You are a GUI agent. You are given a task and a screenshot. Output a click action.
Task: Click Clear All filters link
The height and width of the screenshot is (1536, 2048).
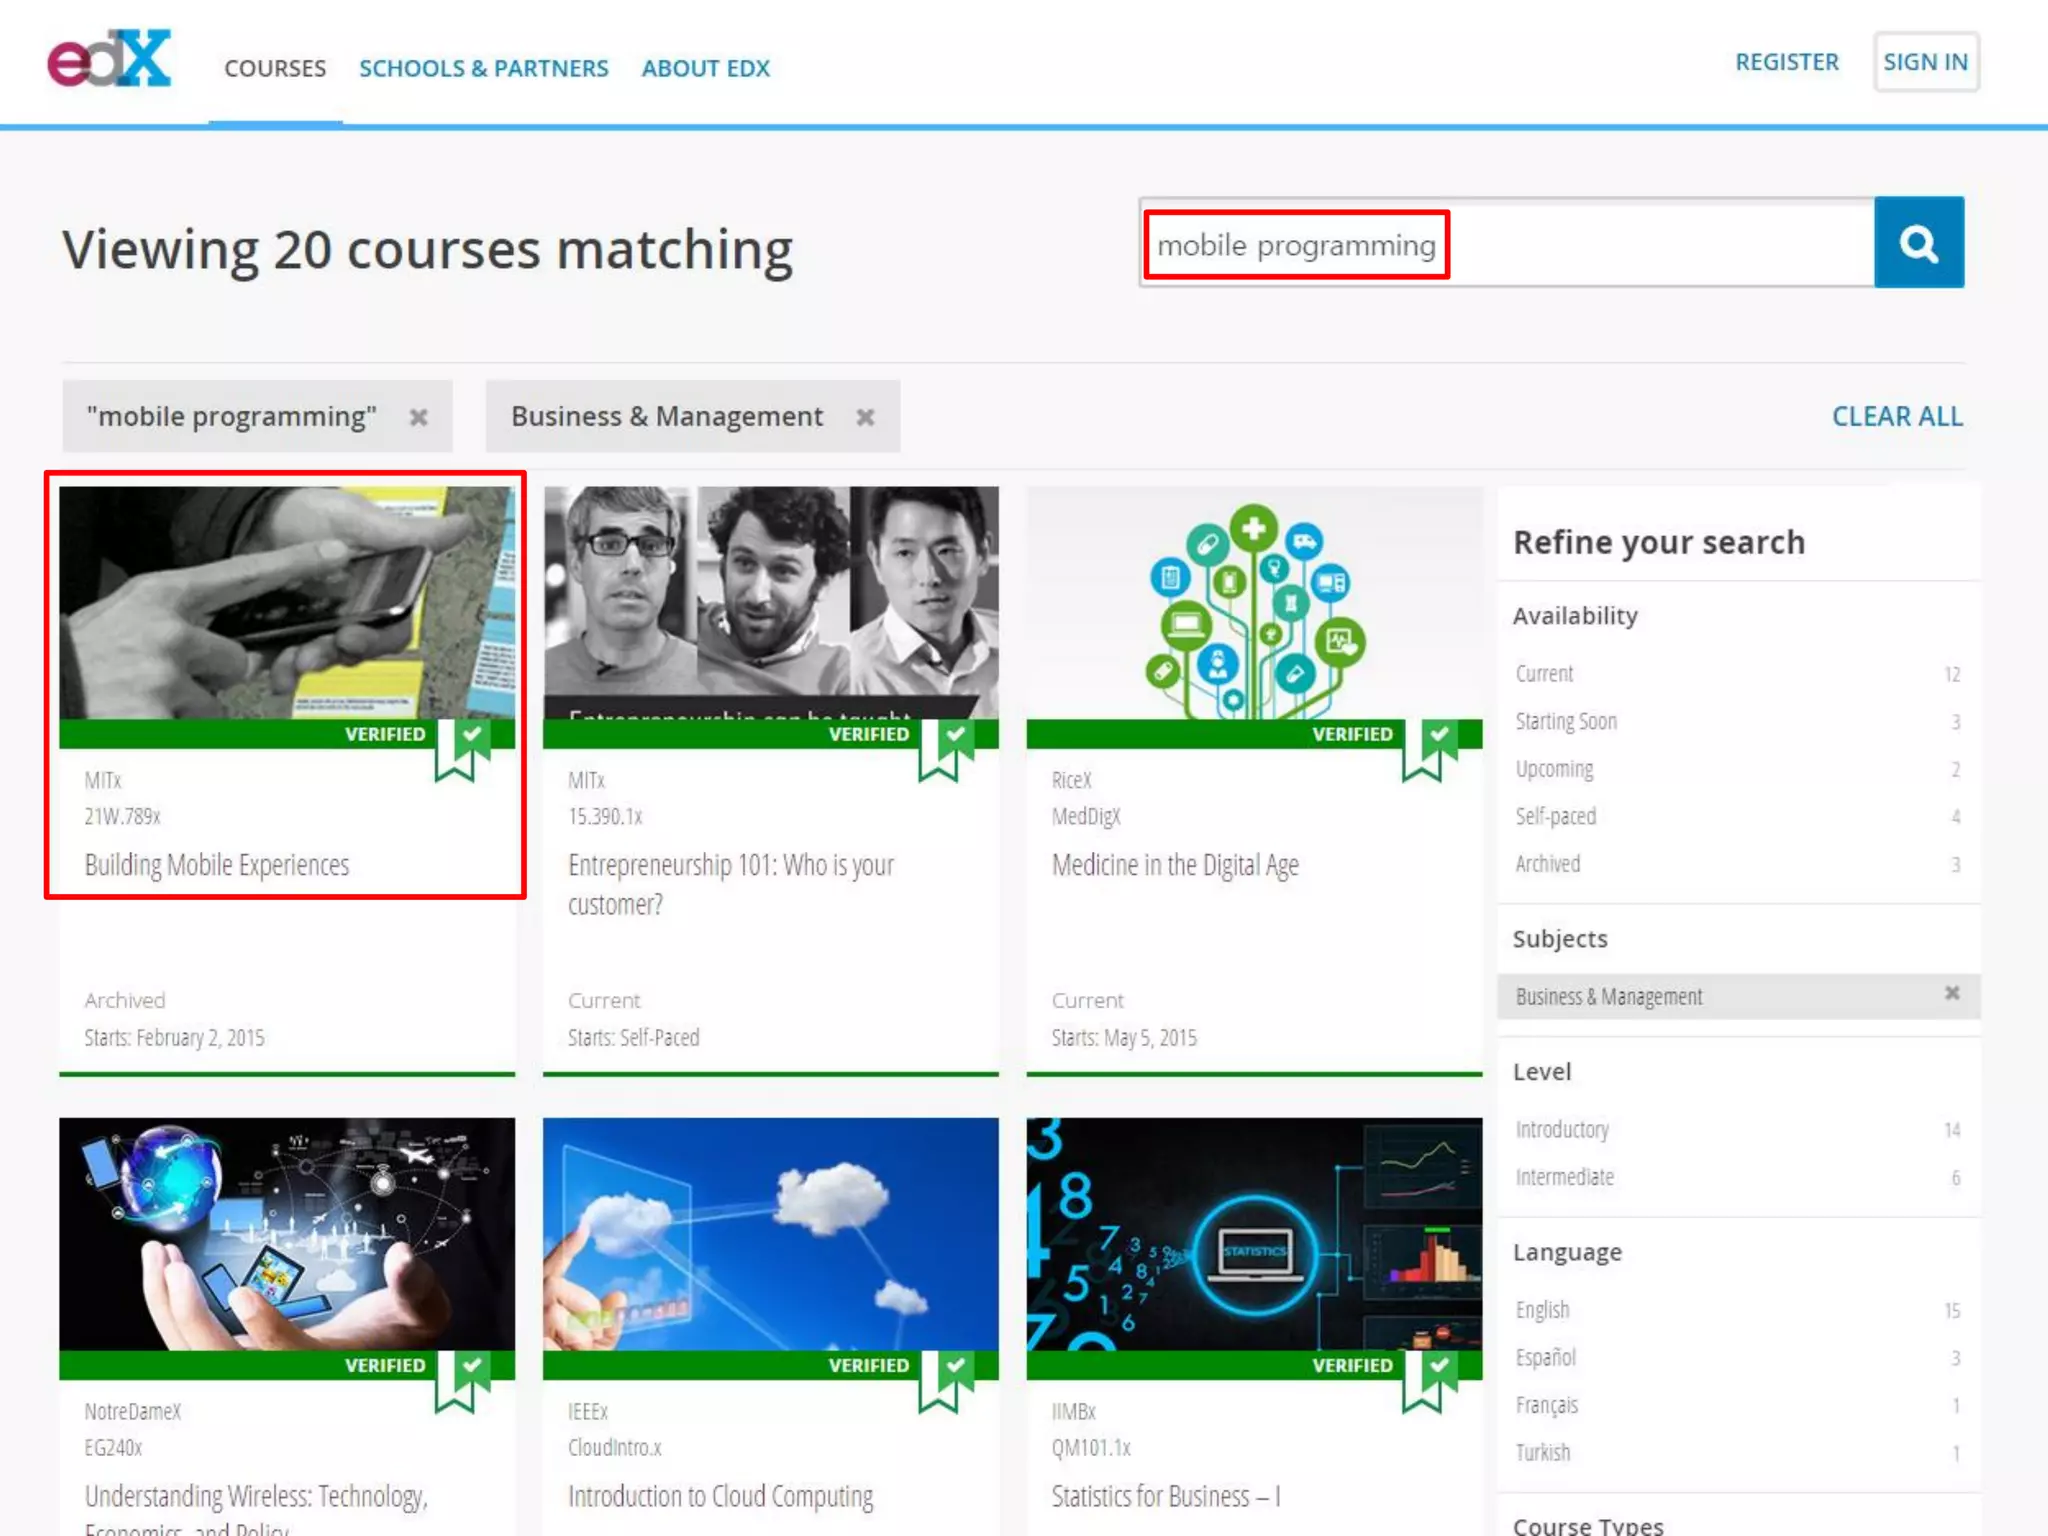(x=1896, y=417)
